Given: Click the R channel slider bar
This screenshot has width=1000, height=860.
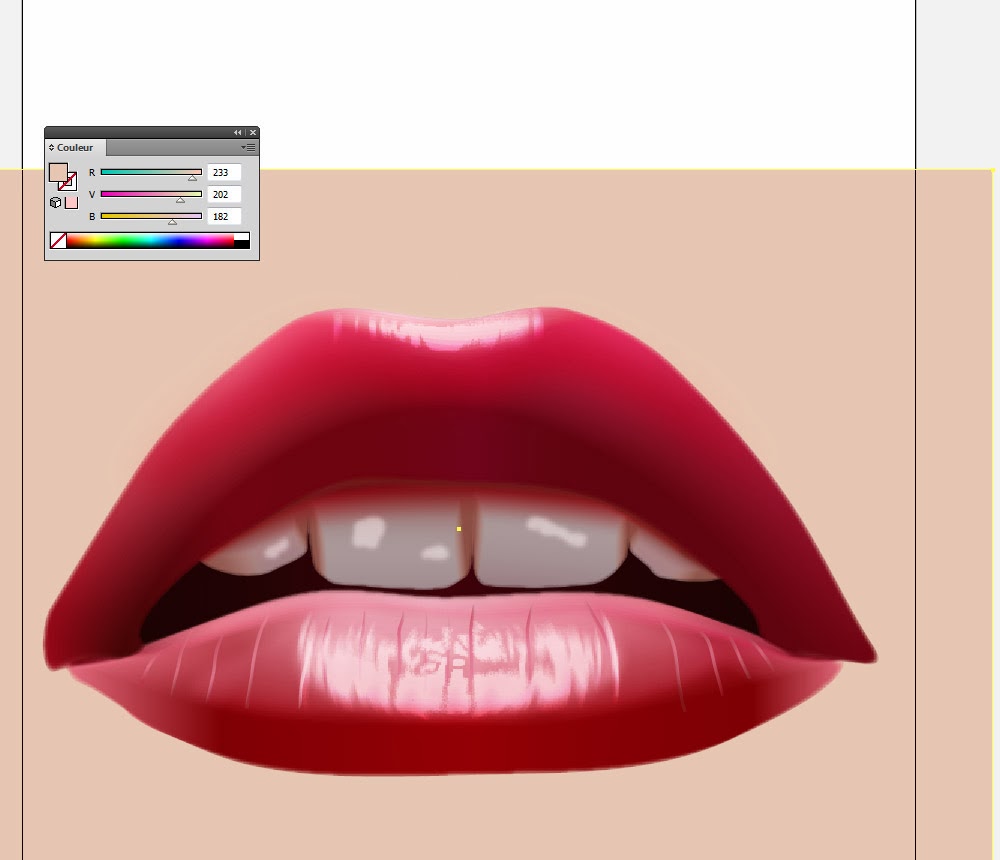Looking at the screenshot, I should click(151, 172).
